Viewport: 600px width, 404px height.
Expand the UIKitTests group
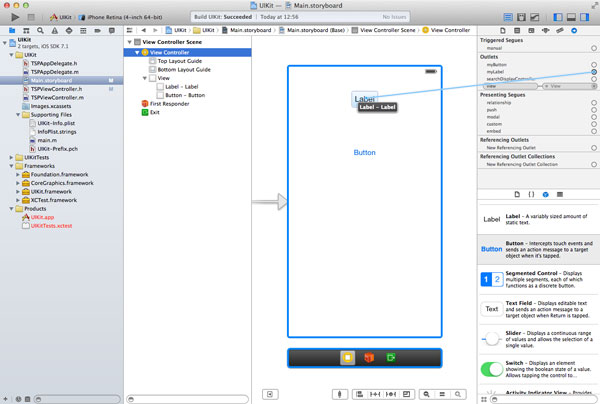pyautogui.click(x=11, y=157)
